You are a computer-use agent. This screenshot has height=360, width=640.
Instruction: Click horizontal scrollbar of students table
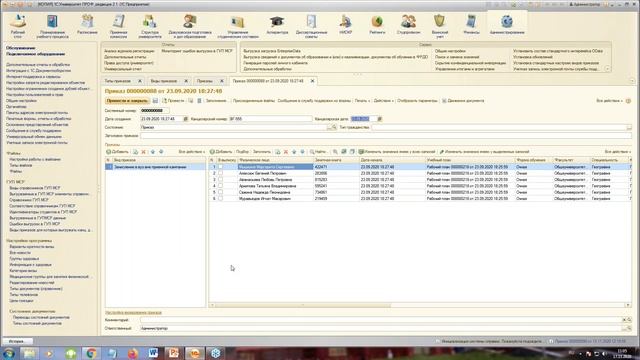point(303,305)
